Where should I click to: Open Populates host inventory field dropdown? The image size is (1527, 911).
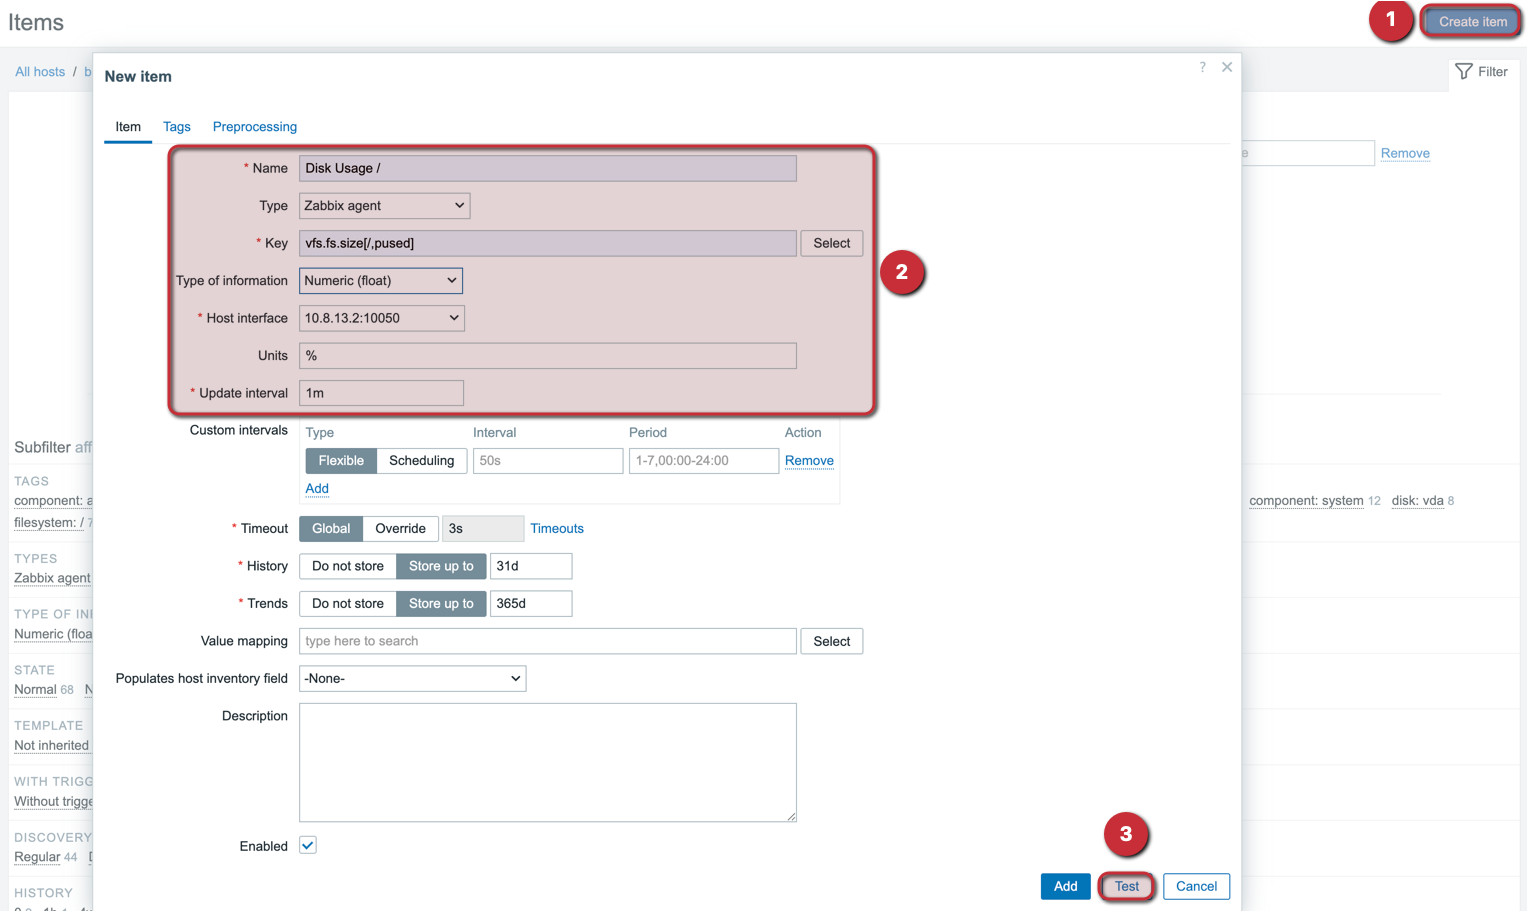(x=412, y=678)
